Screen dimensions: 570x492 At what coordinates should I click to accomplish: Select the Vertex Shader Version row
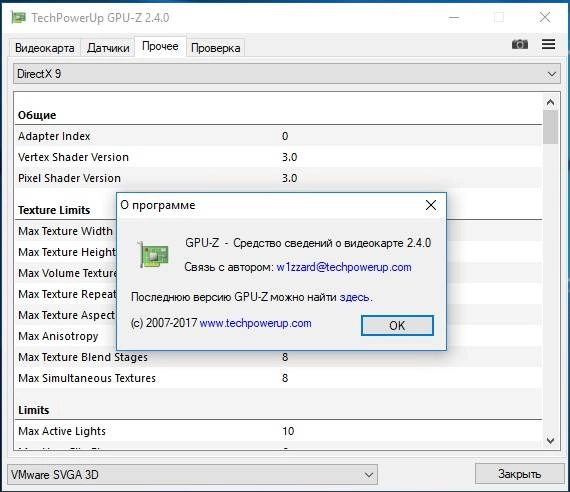pos(278,157)
